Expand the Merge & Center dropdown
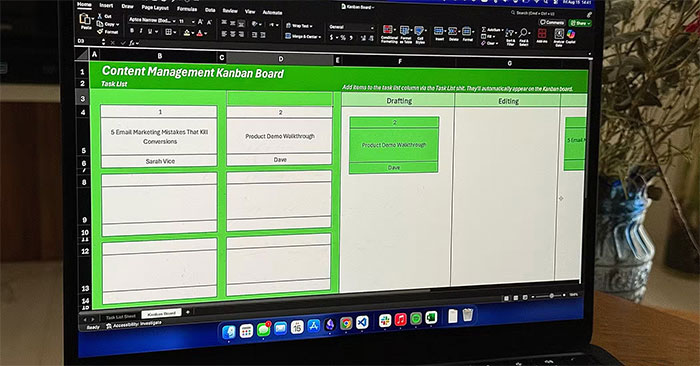 (x=321, y=37)
